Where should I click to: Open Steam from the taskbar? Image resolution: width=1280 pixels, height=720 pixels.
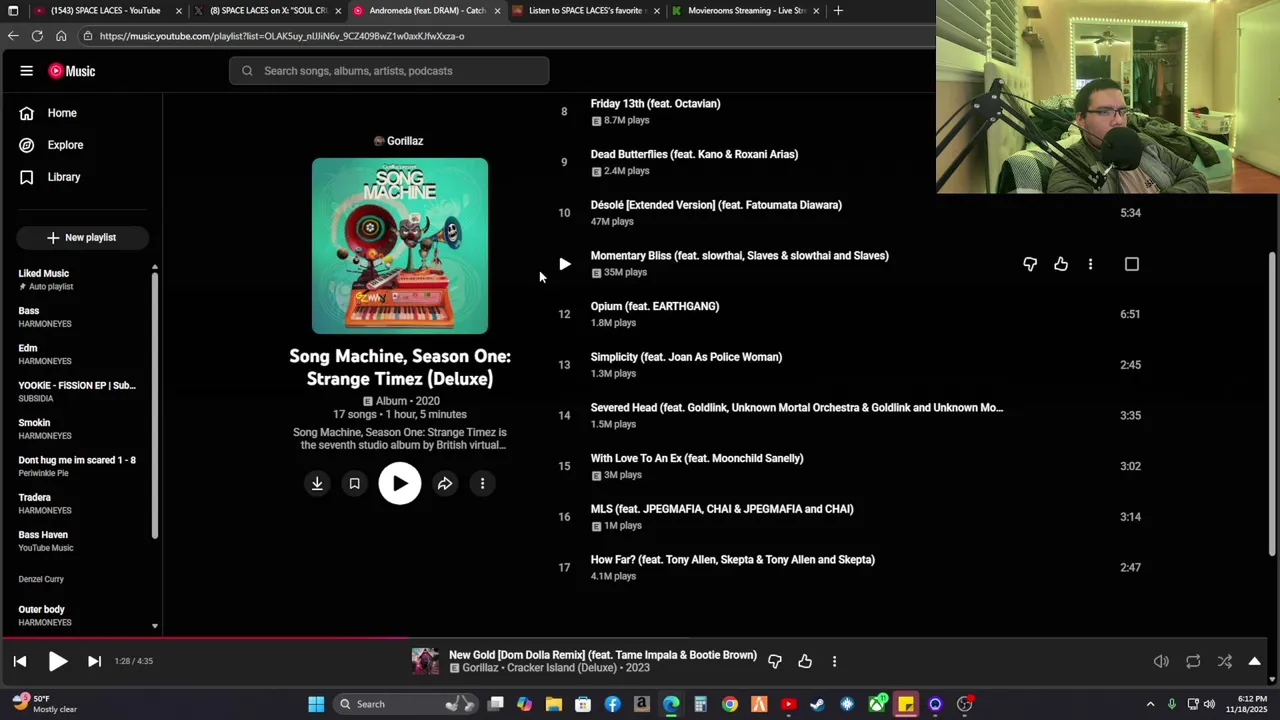817,704
